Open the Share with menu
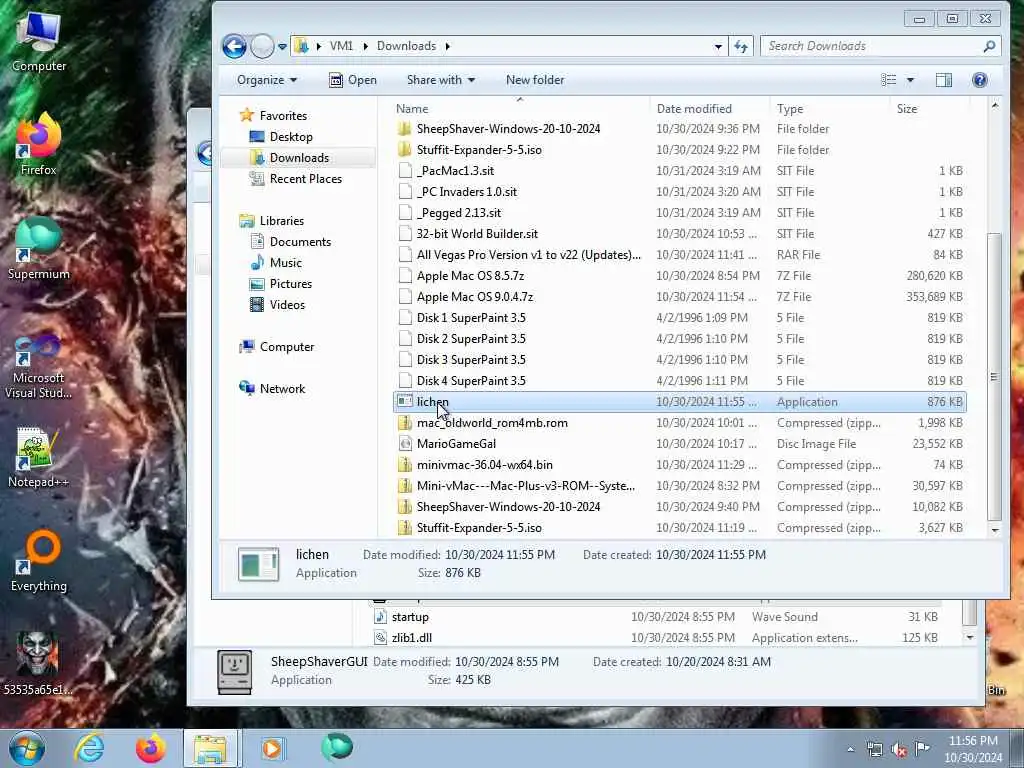This screenshot has height=768, width=1024. tap(441, 80)
